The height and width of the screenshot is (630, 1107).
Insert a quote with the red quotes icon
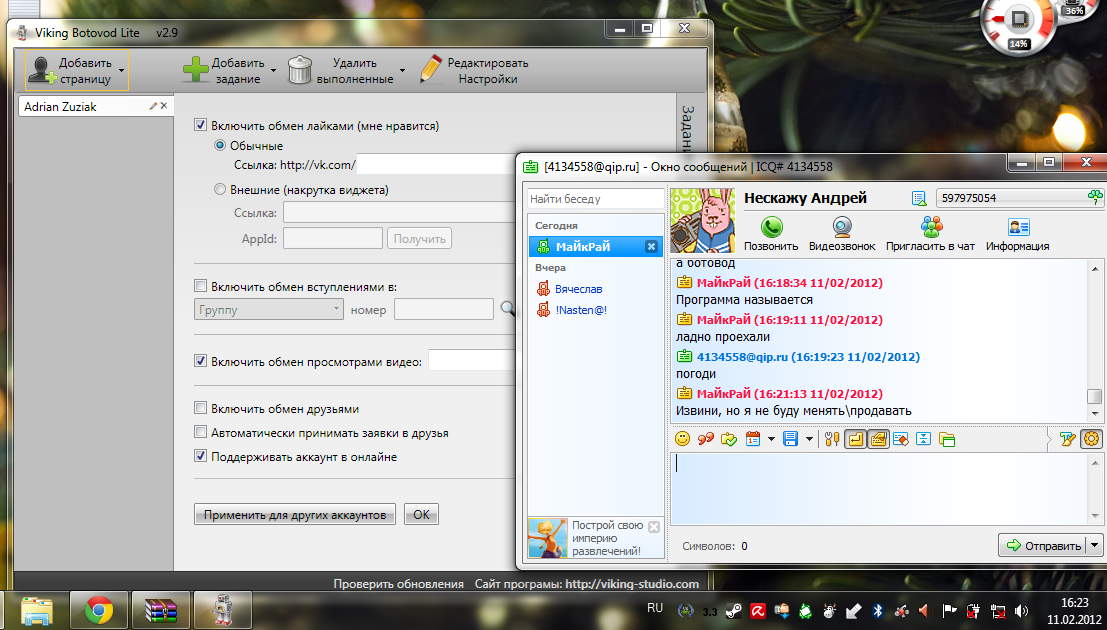pyautogui.click(x=705, y=439)
